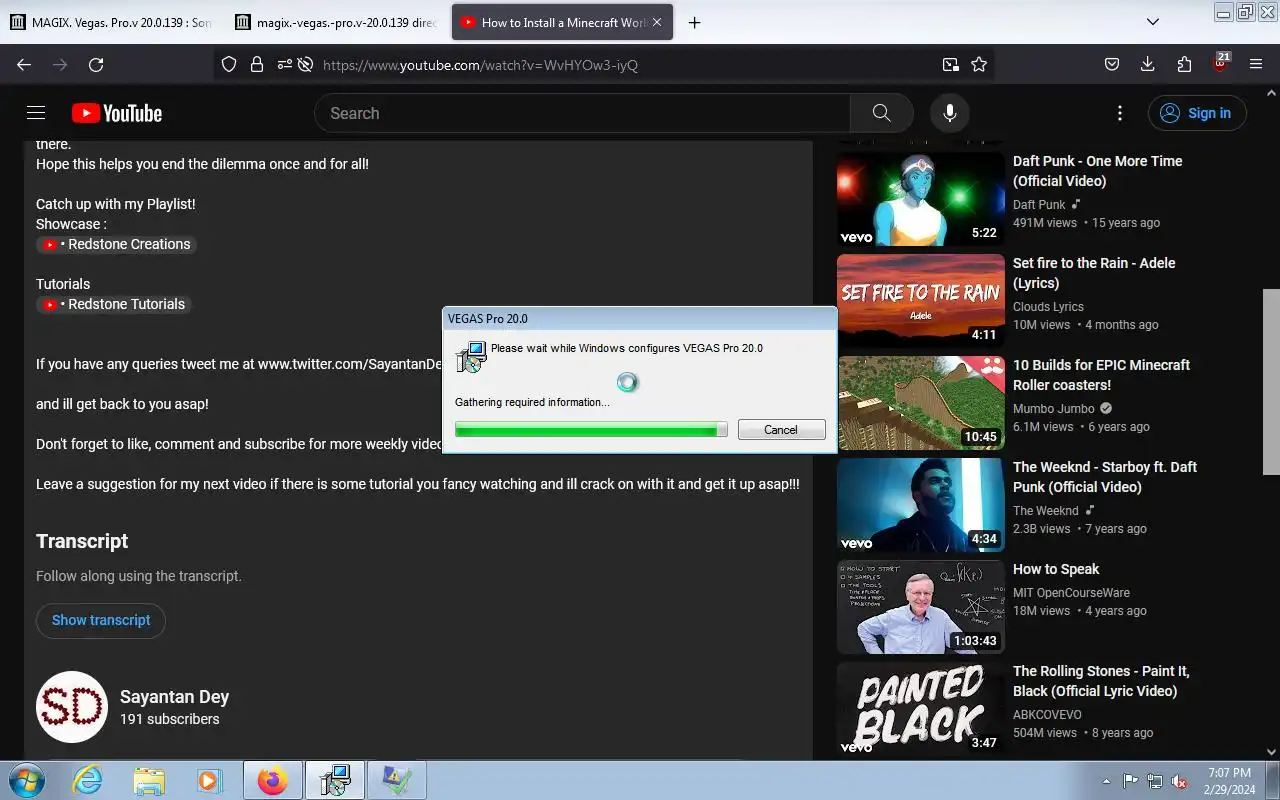Open the Sayantan Dey channel name
This screenshot has width=1280, height=800.
pyautogui.click(x=174, y=697)
